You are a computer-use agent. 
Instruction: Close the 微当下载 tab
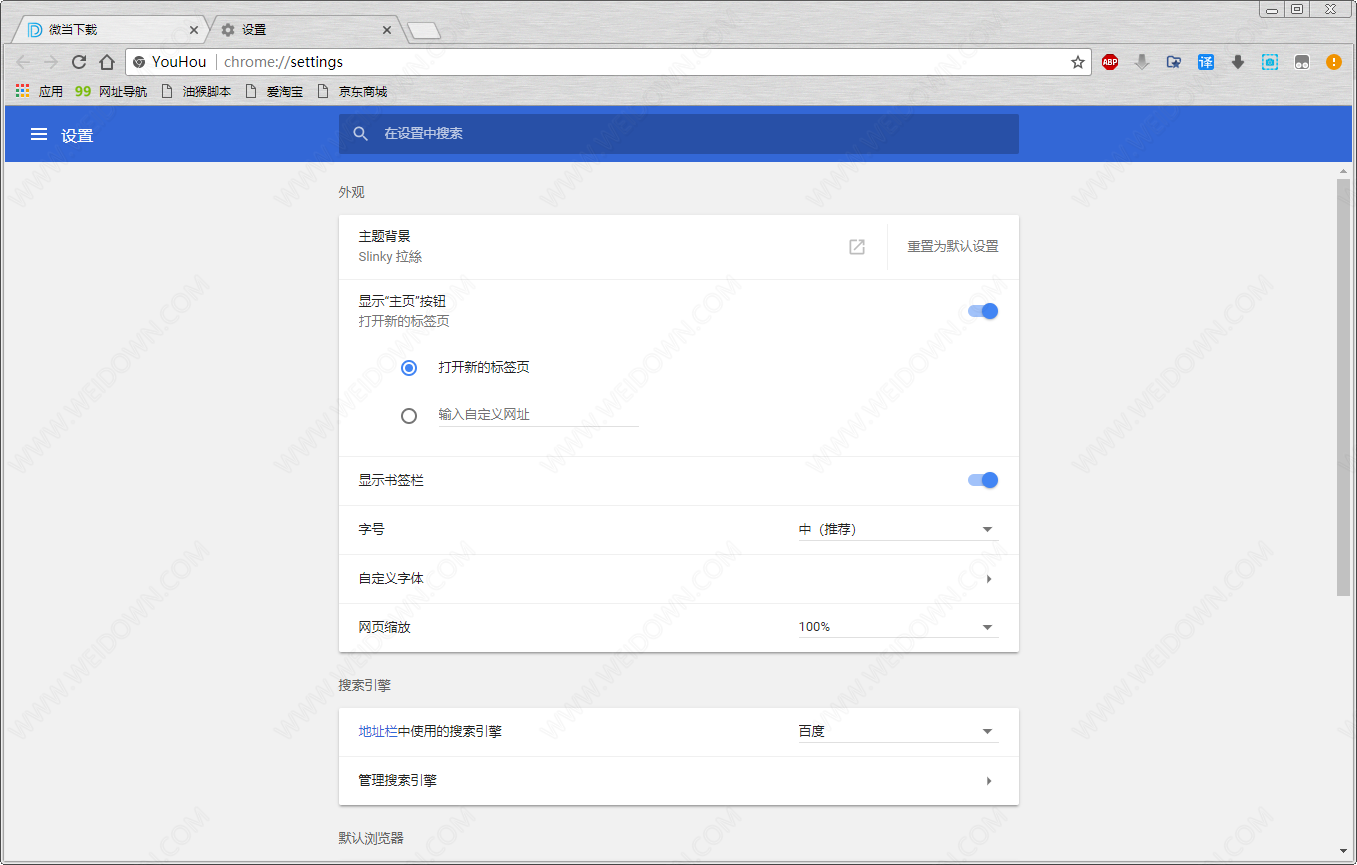(x=194, y=30)
